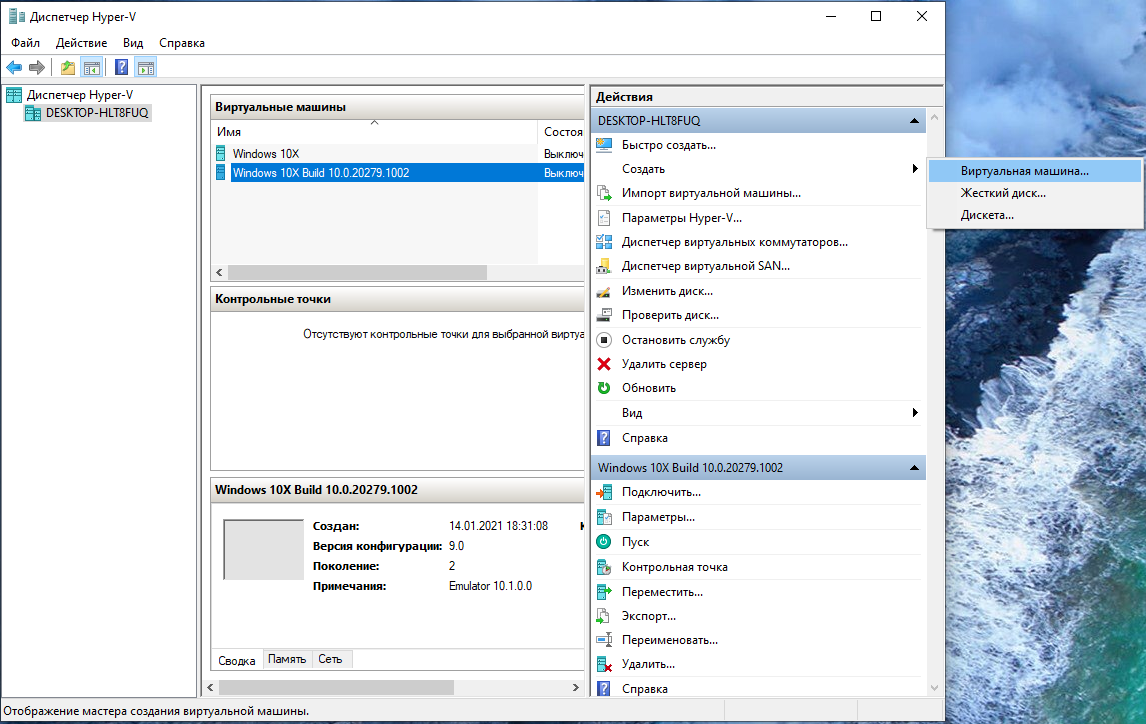Switch to the Сводка tab
Screen dimensions: 1146x724
coord(237,660)
